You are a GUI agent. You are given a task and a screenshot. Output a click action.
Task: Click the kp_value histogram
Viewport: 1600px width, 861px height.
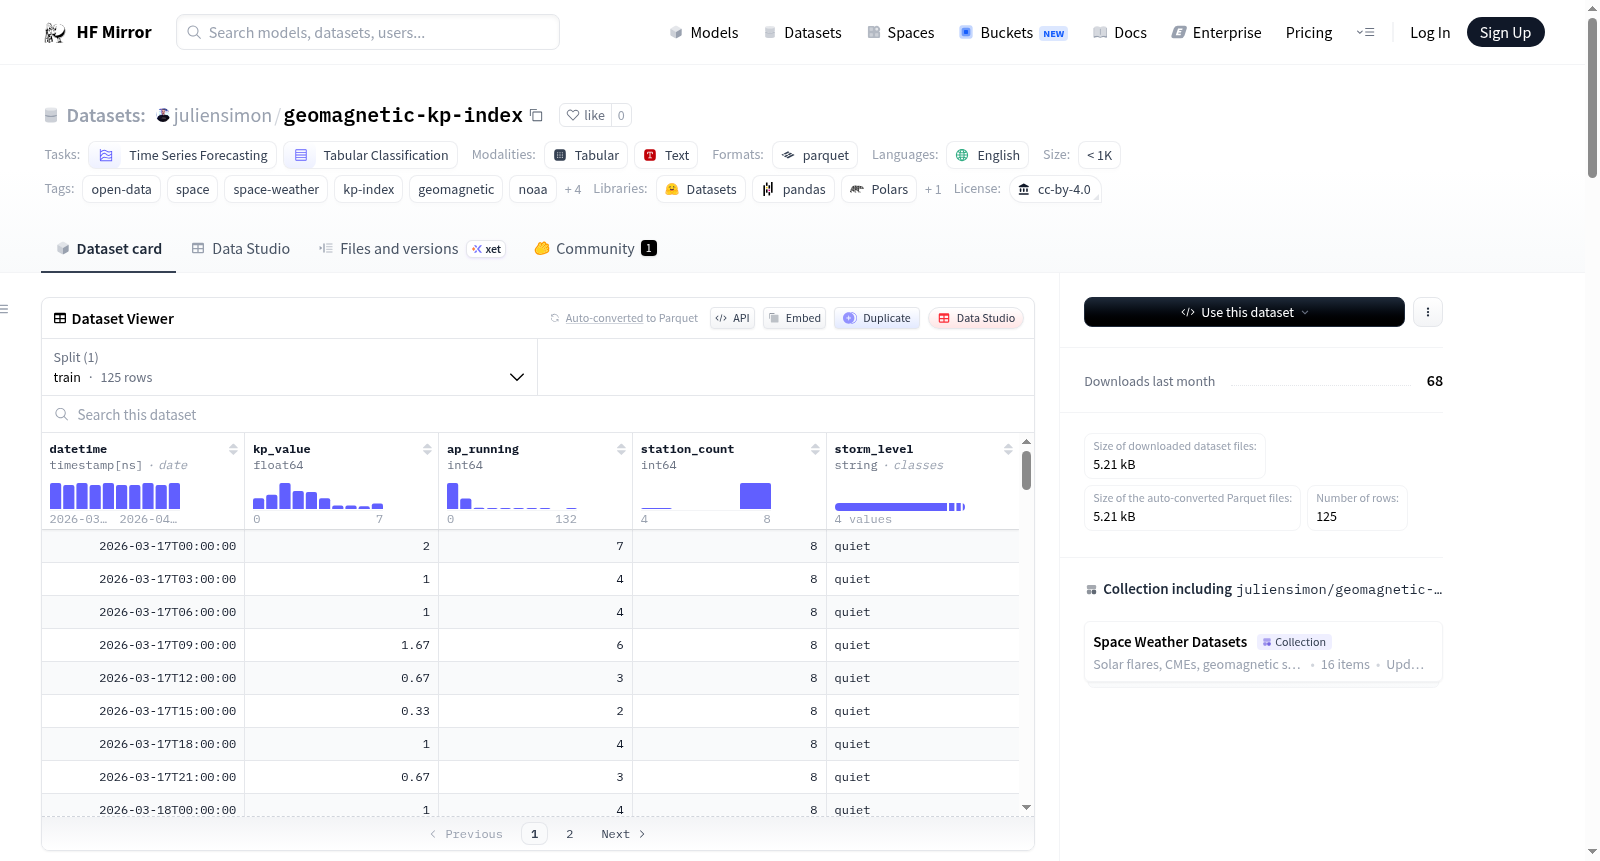pos(318,496)
